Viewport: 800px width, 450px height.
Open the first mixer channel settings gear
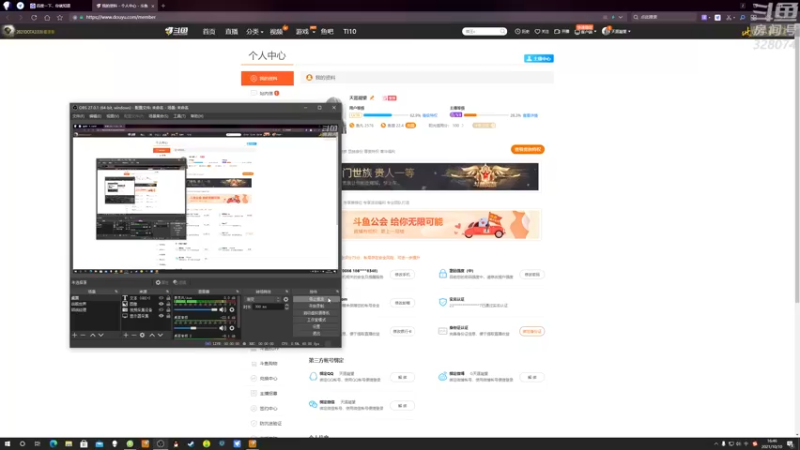click(x=232, y=310)
